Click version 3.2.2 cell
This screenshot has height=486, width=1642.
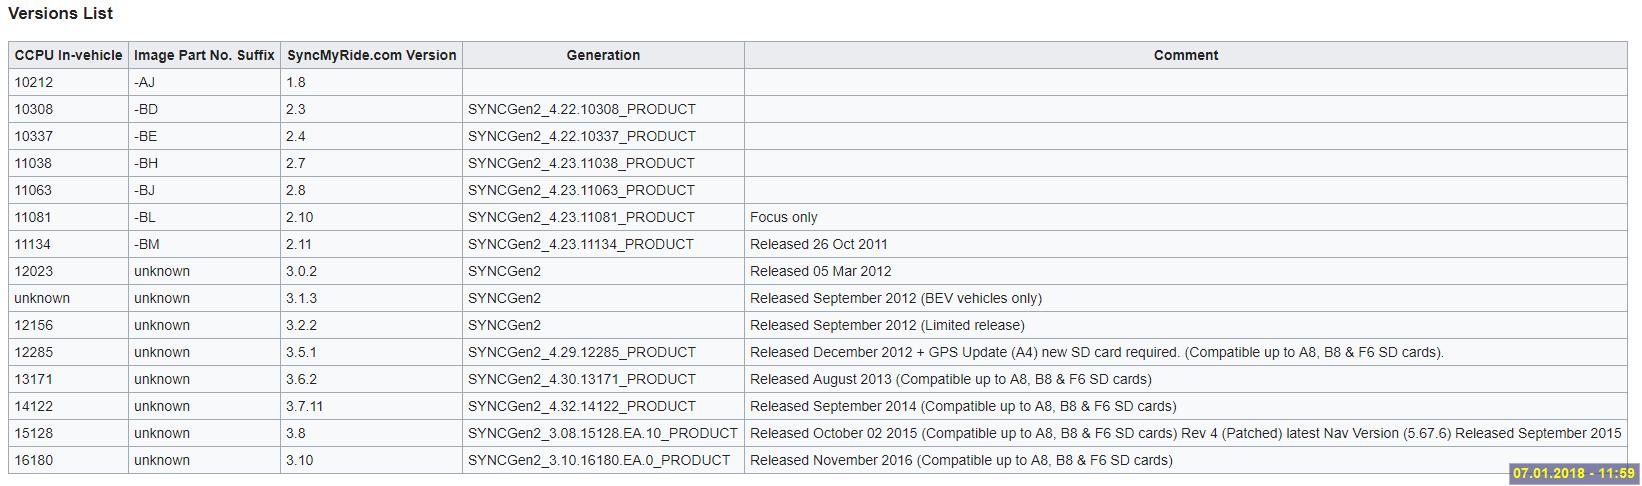click(371, 325)
